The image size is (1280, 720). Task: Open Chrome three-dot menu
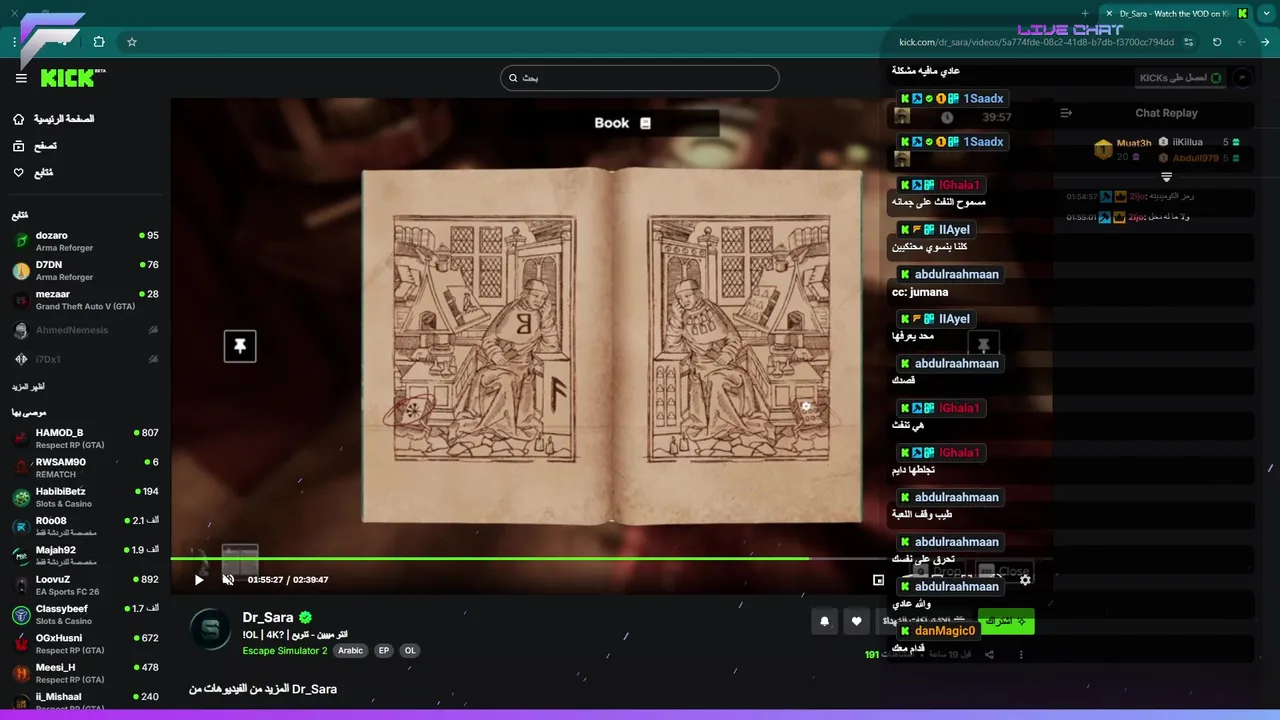pyautogui.click(x=15, y=42)
